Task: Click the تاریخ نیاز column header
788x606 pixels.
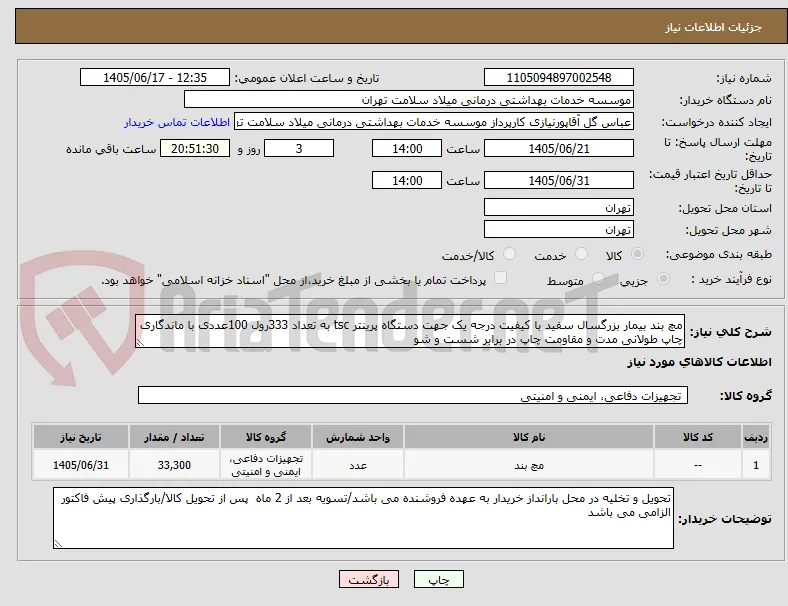Action: 80,437
